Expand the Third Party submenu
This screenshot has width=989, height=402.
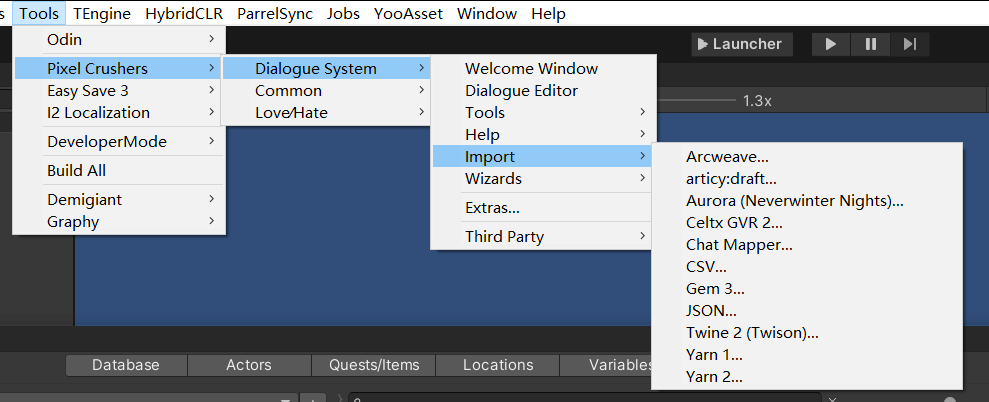[x=544, y=237]
